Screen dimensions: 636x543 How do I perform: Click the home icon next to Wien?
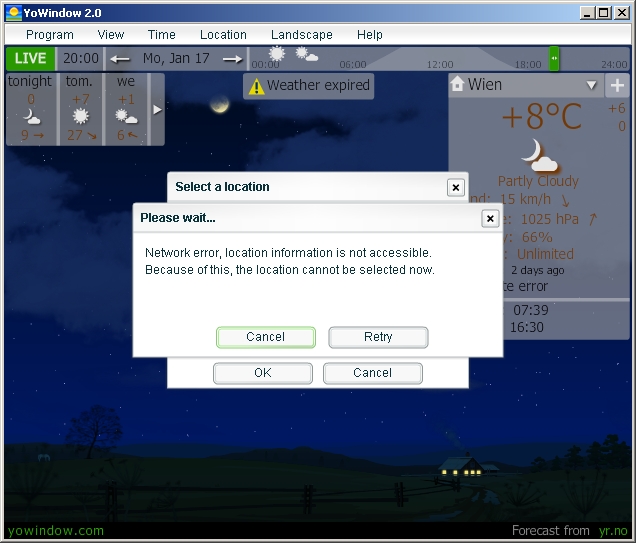(457, 84)
